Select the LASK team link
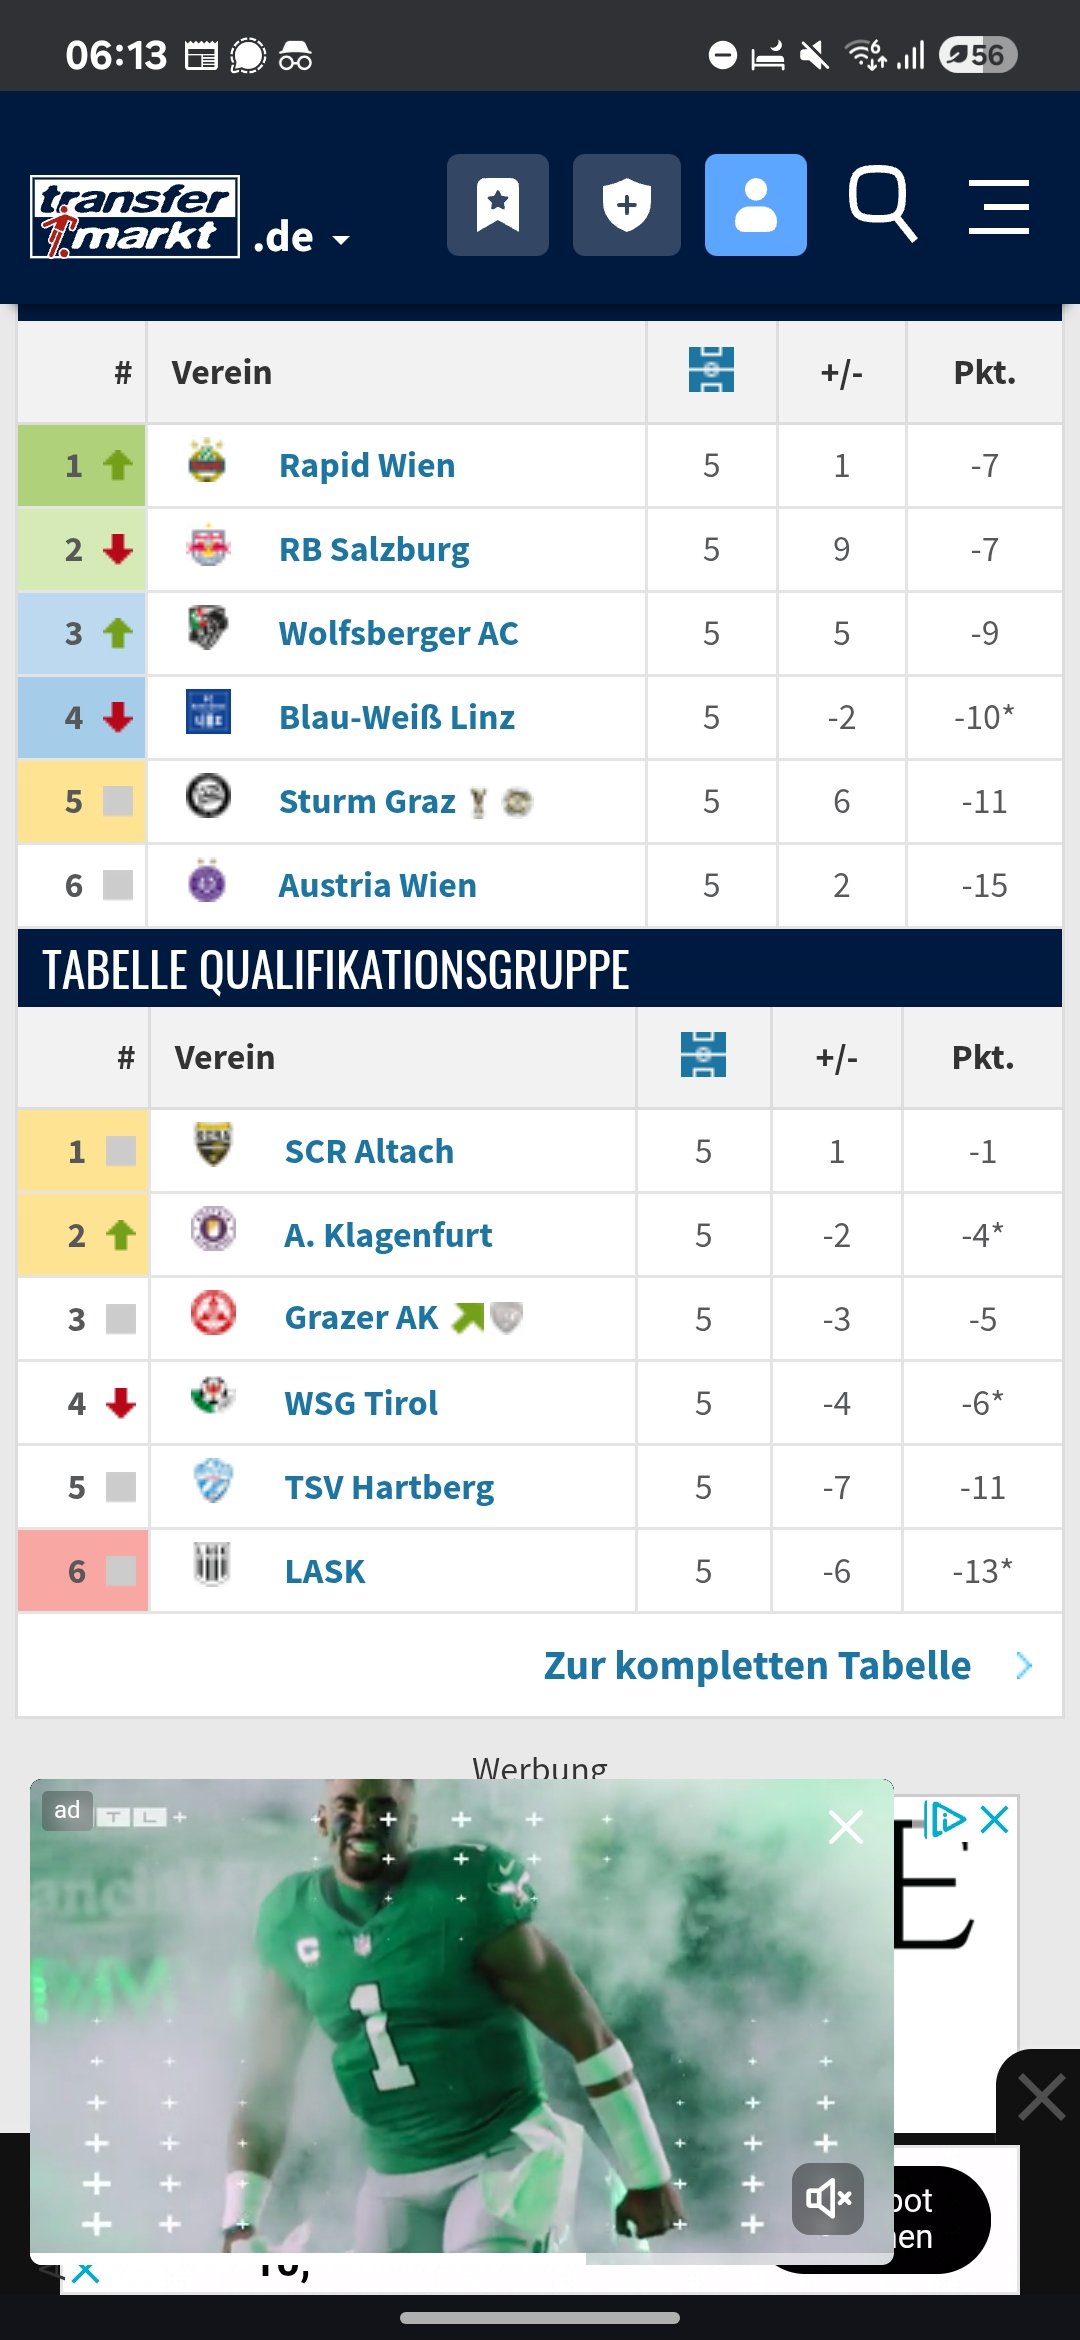 click(x=325, y=1572)
